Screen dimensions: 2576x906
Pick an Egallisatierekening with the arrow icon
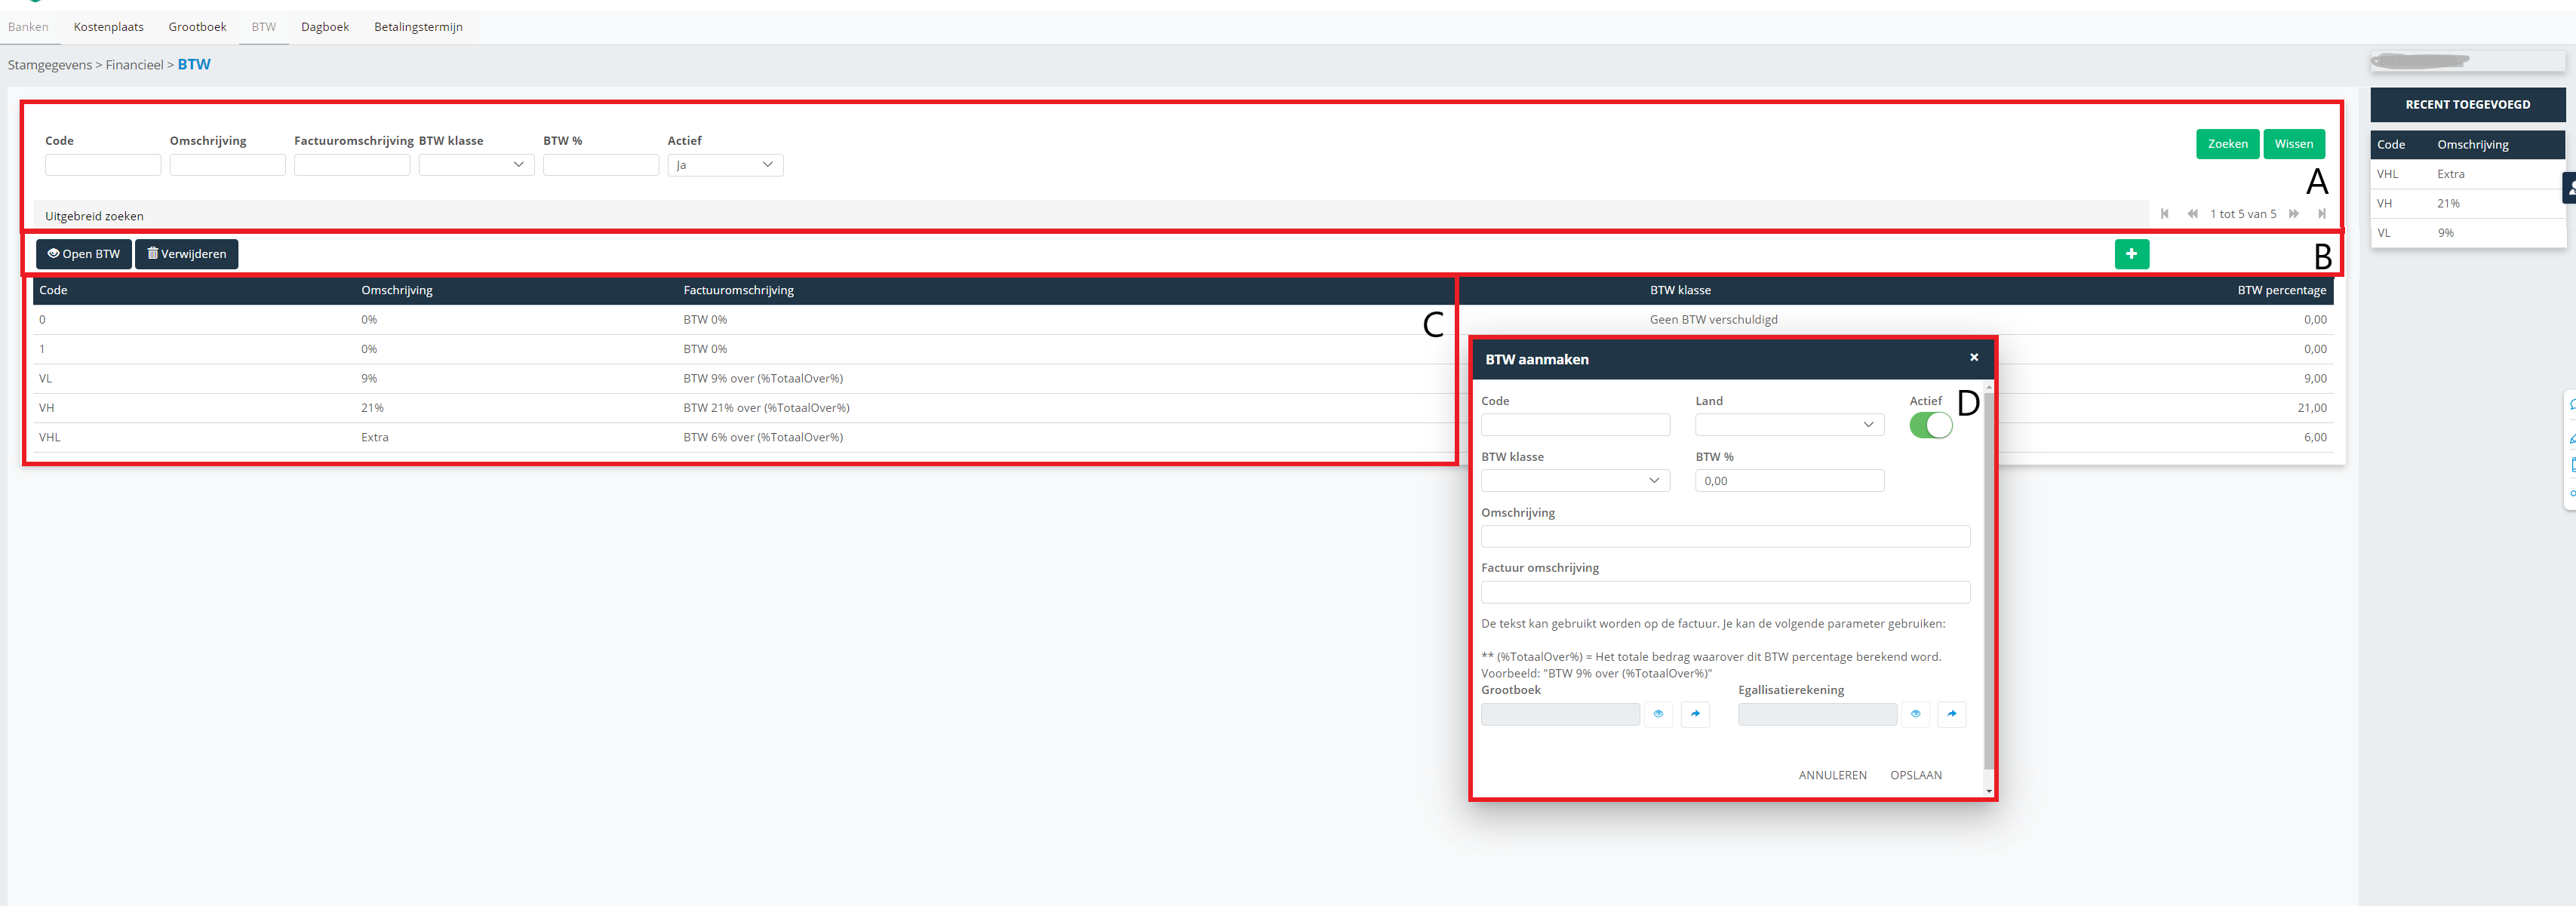[x=1952, y=714]
